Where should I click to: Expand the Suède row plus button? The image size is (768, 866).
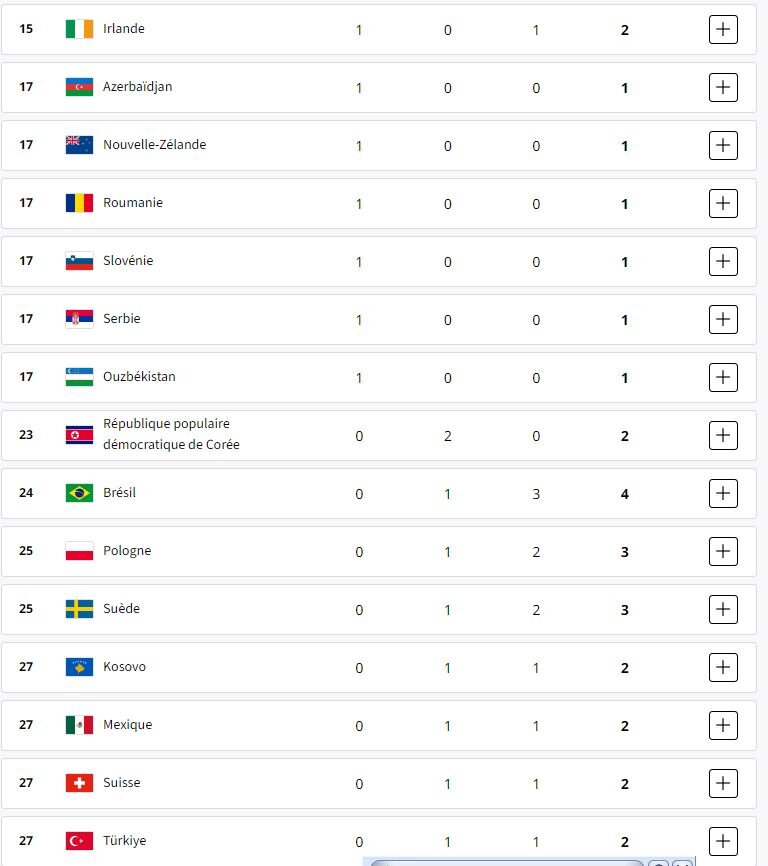pos(723,609)
